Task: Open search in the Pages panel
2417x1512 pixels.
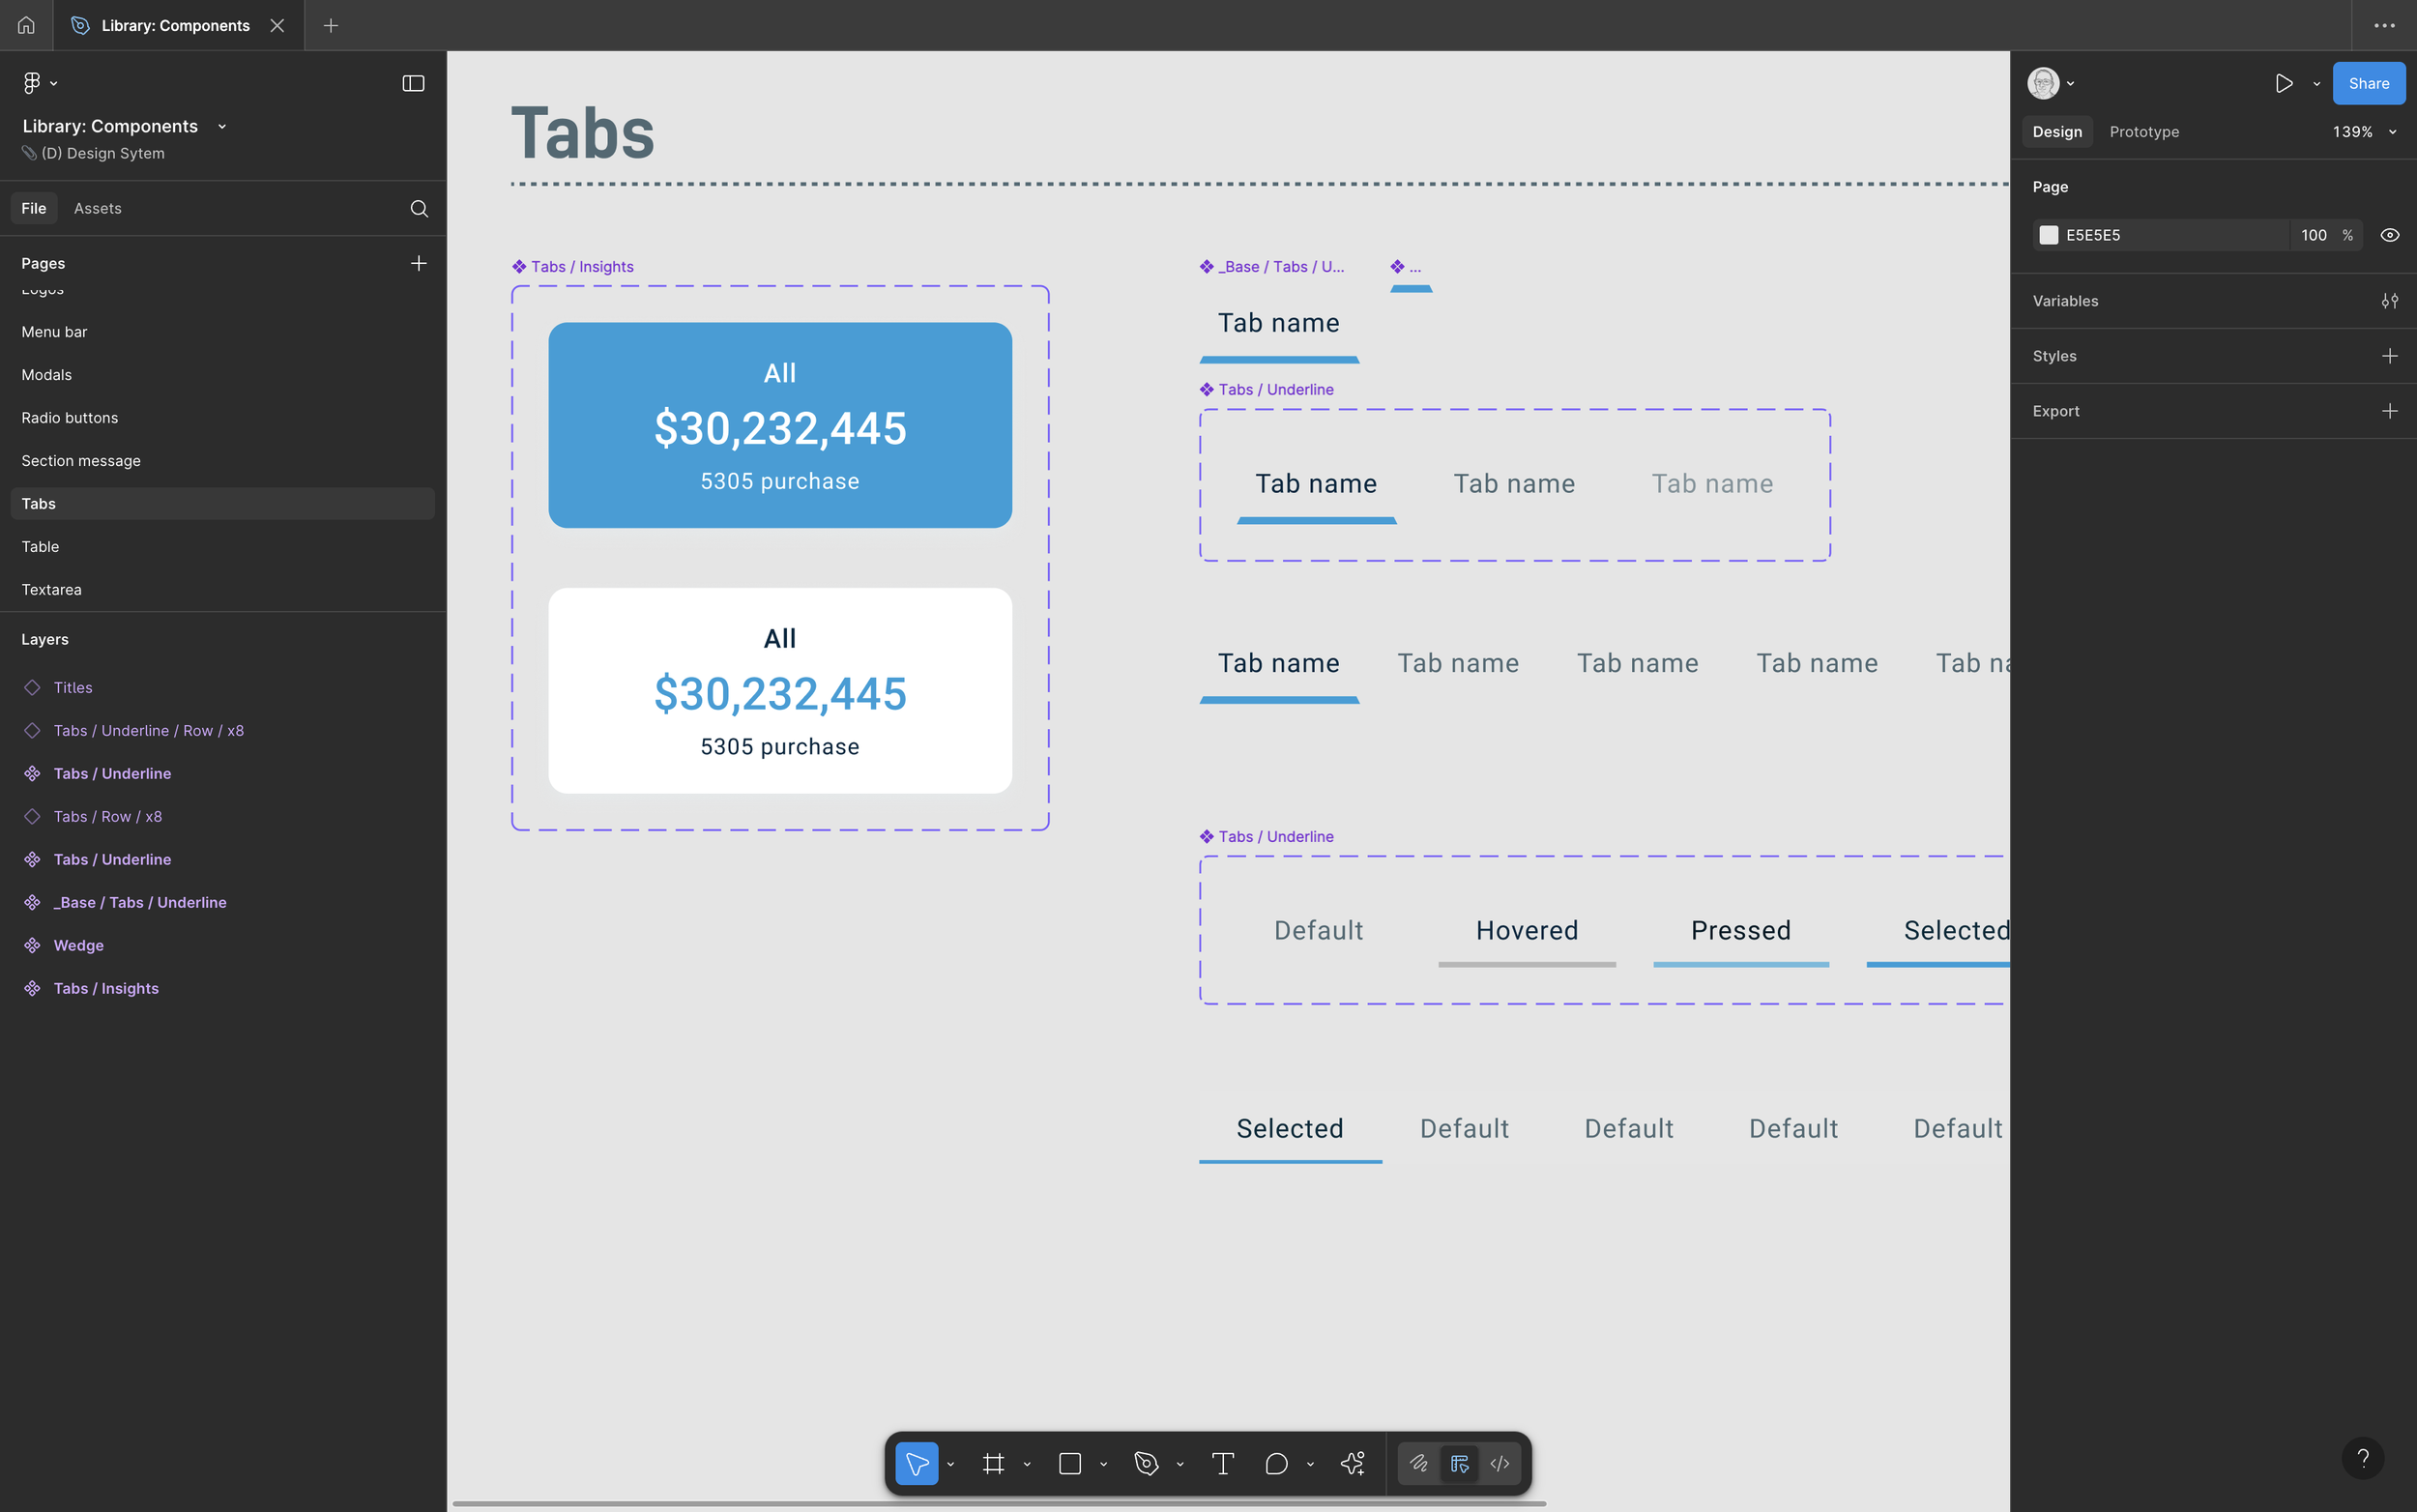Action: click(418, 208)
